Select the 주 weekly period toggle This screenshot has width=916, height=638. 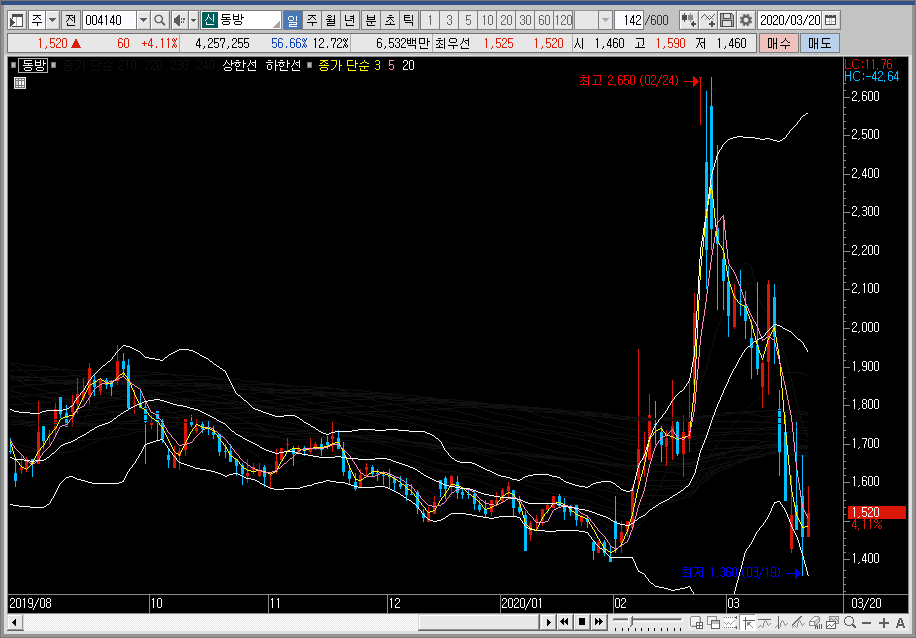312,20
